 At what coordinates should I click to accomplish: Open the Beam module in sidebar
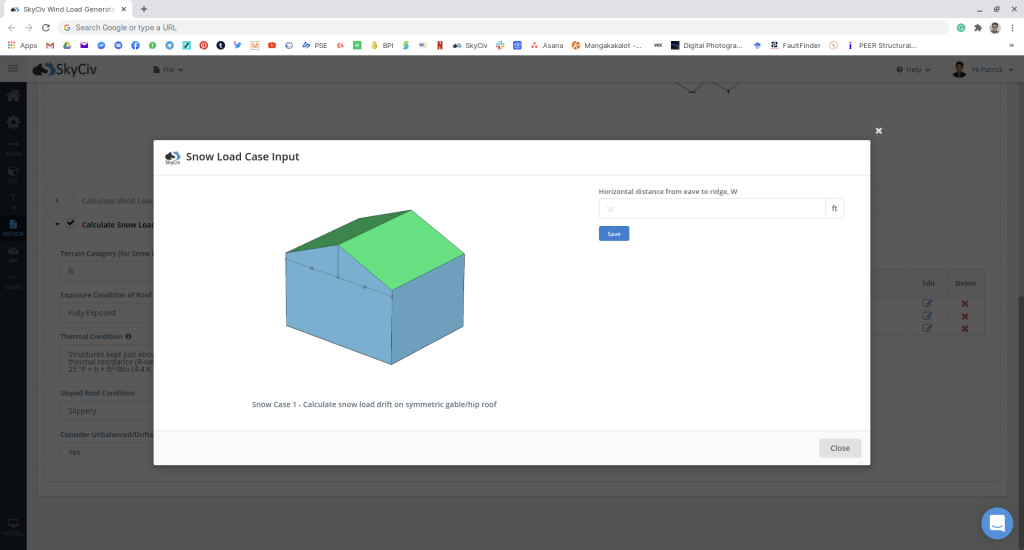(x=13, y=148)
